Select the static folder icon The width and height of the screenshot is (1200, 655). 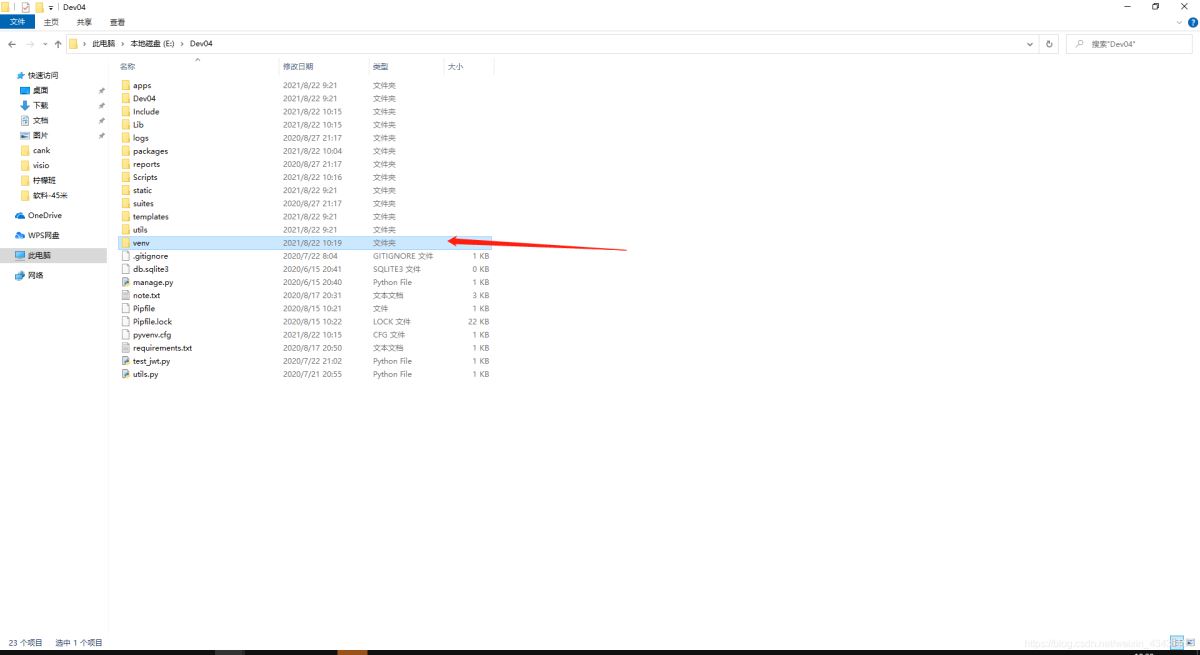[125, 190]
